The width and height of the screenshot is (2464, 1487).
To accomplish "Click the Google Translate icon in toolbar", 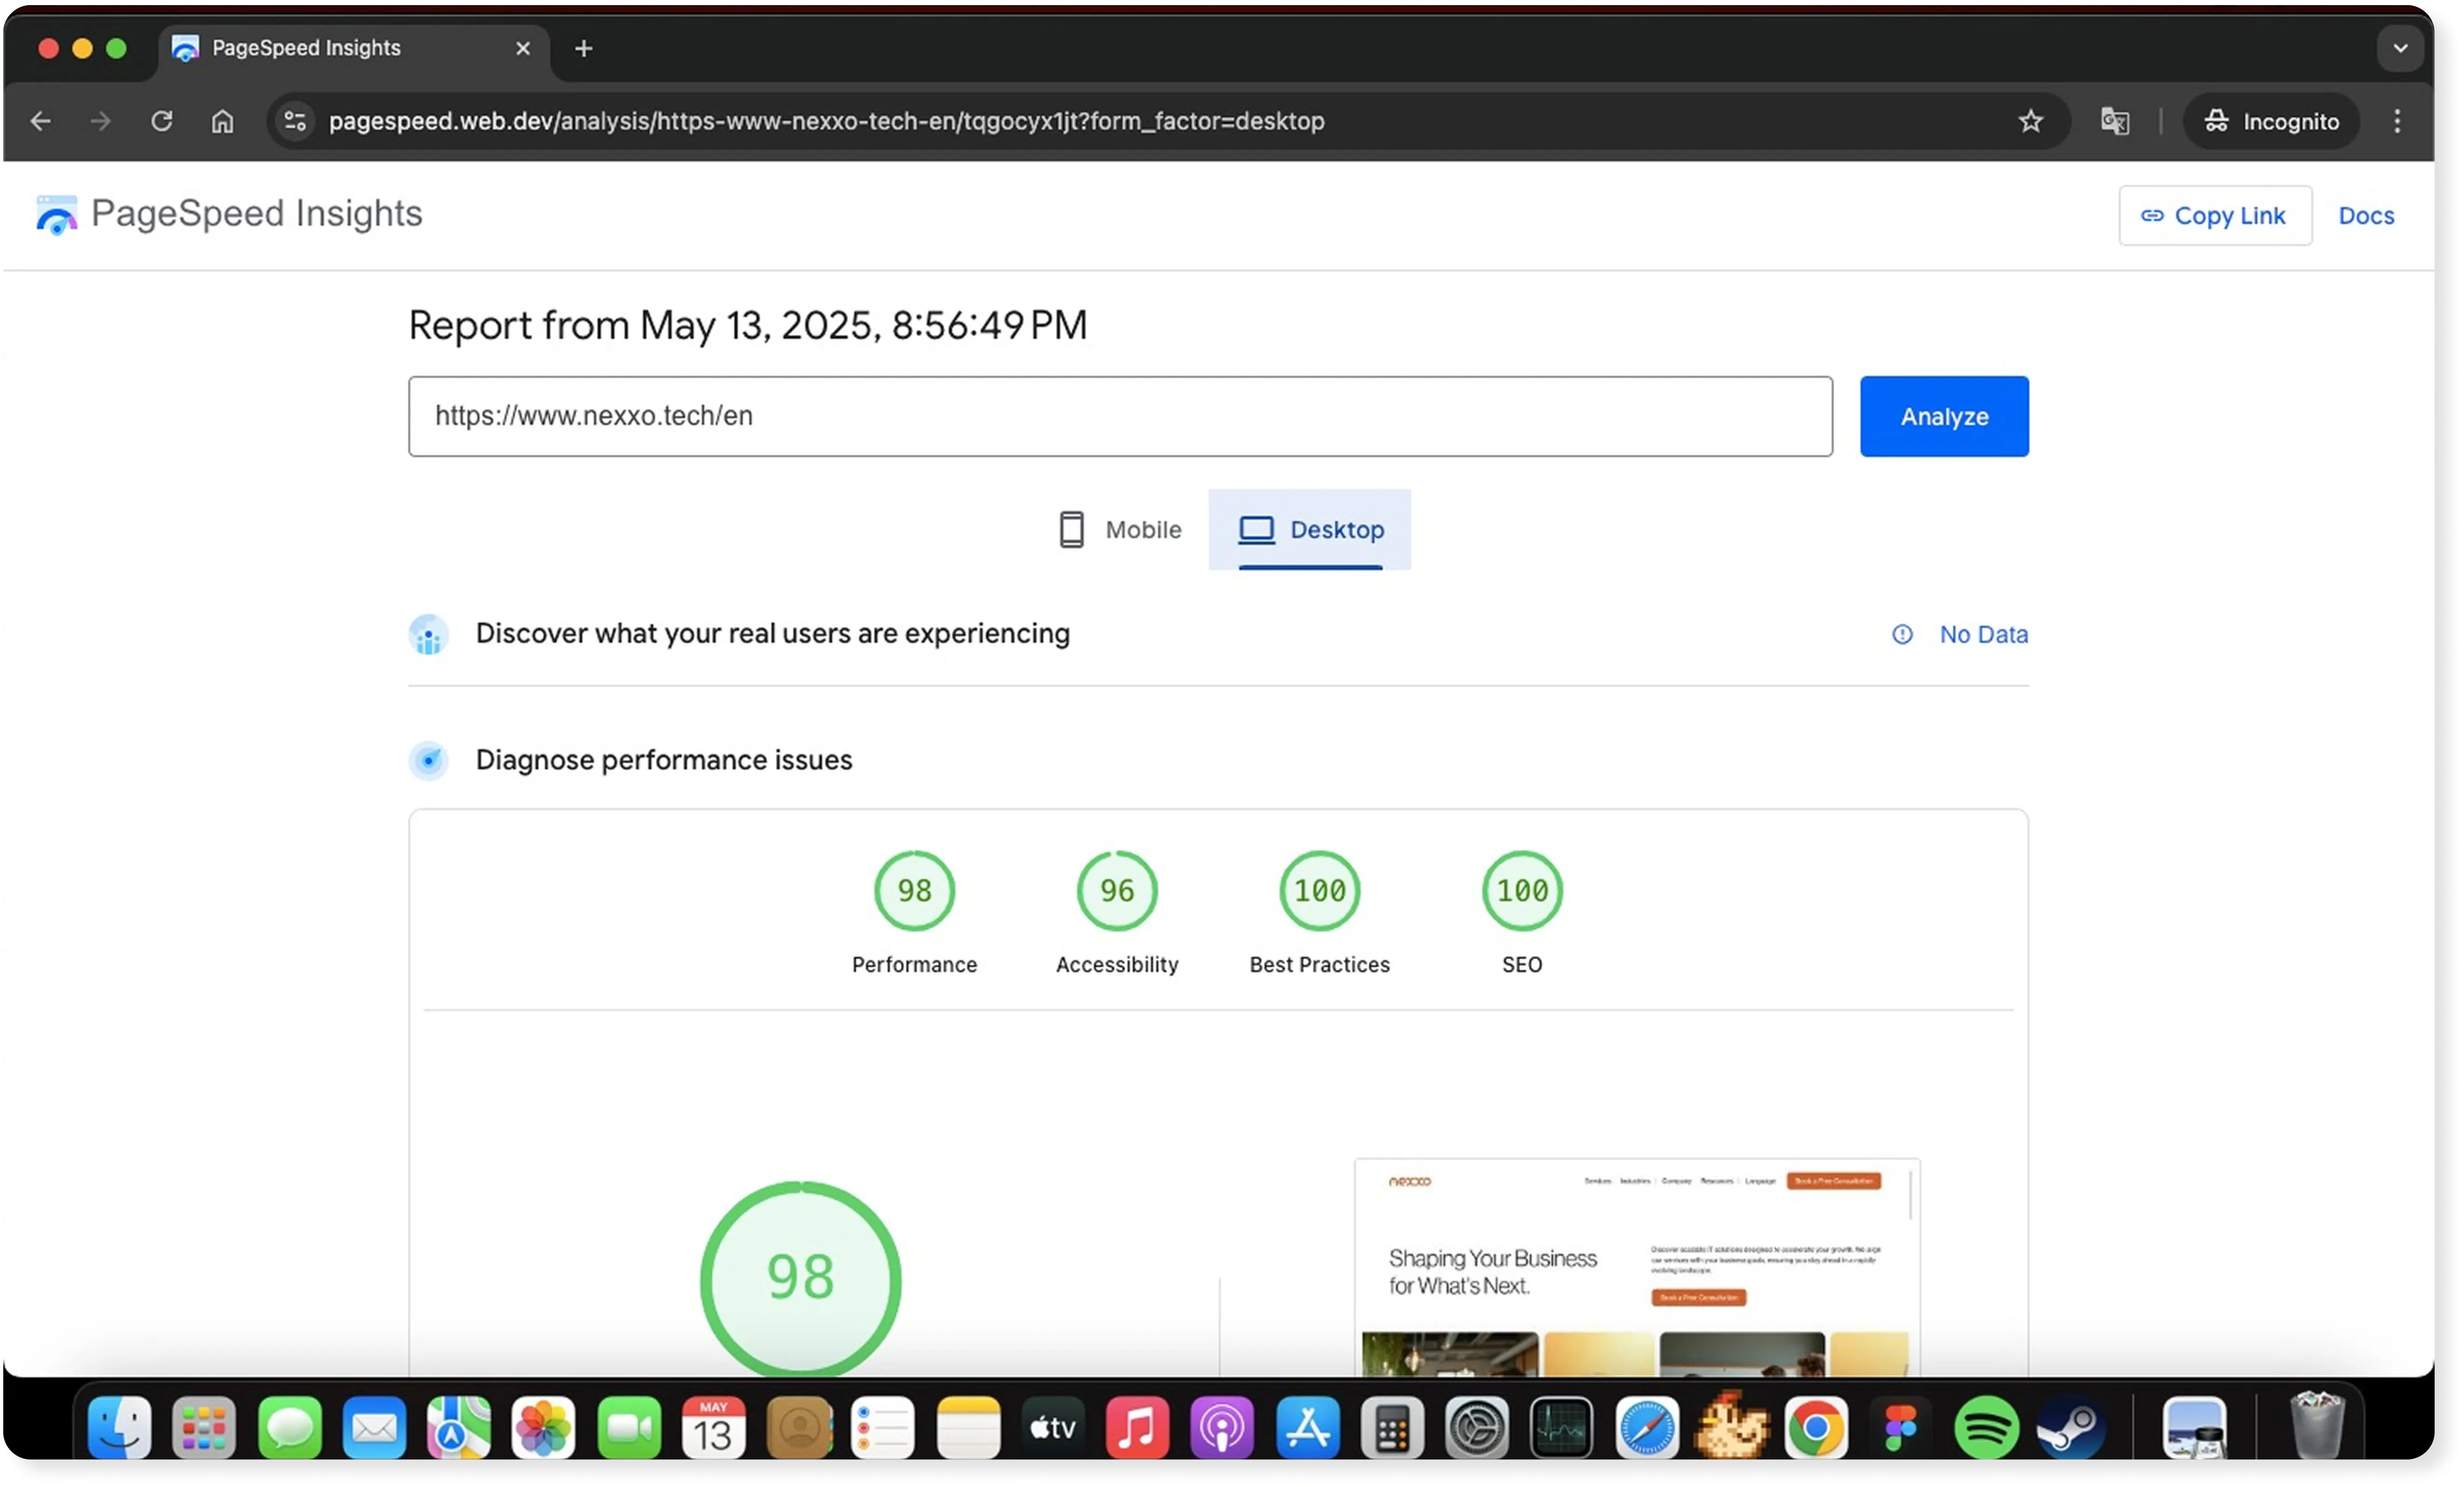I will [2114, 121].
